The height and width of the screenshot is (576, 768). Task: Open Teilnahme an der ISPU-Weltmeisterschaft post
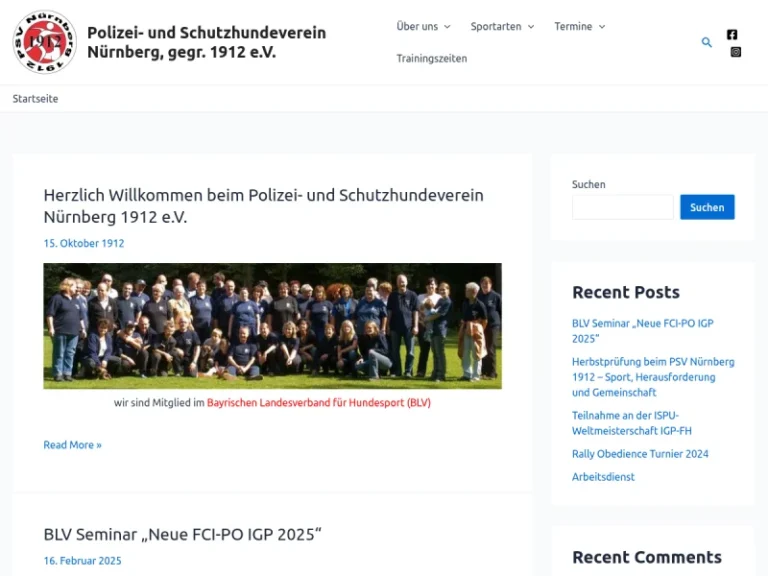click(632, 423)
